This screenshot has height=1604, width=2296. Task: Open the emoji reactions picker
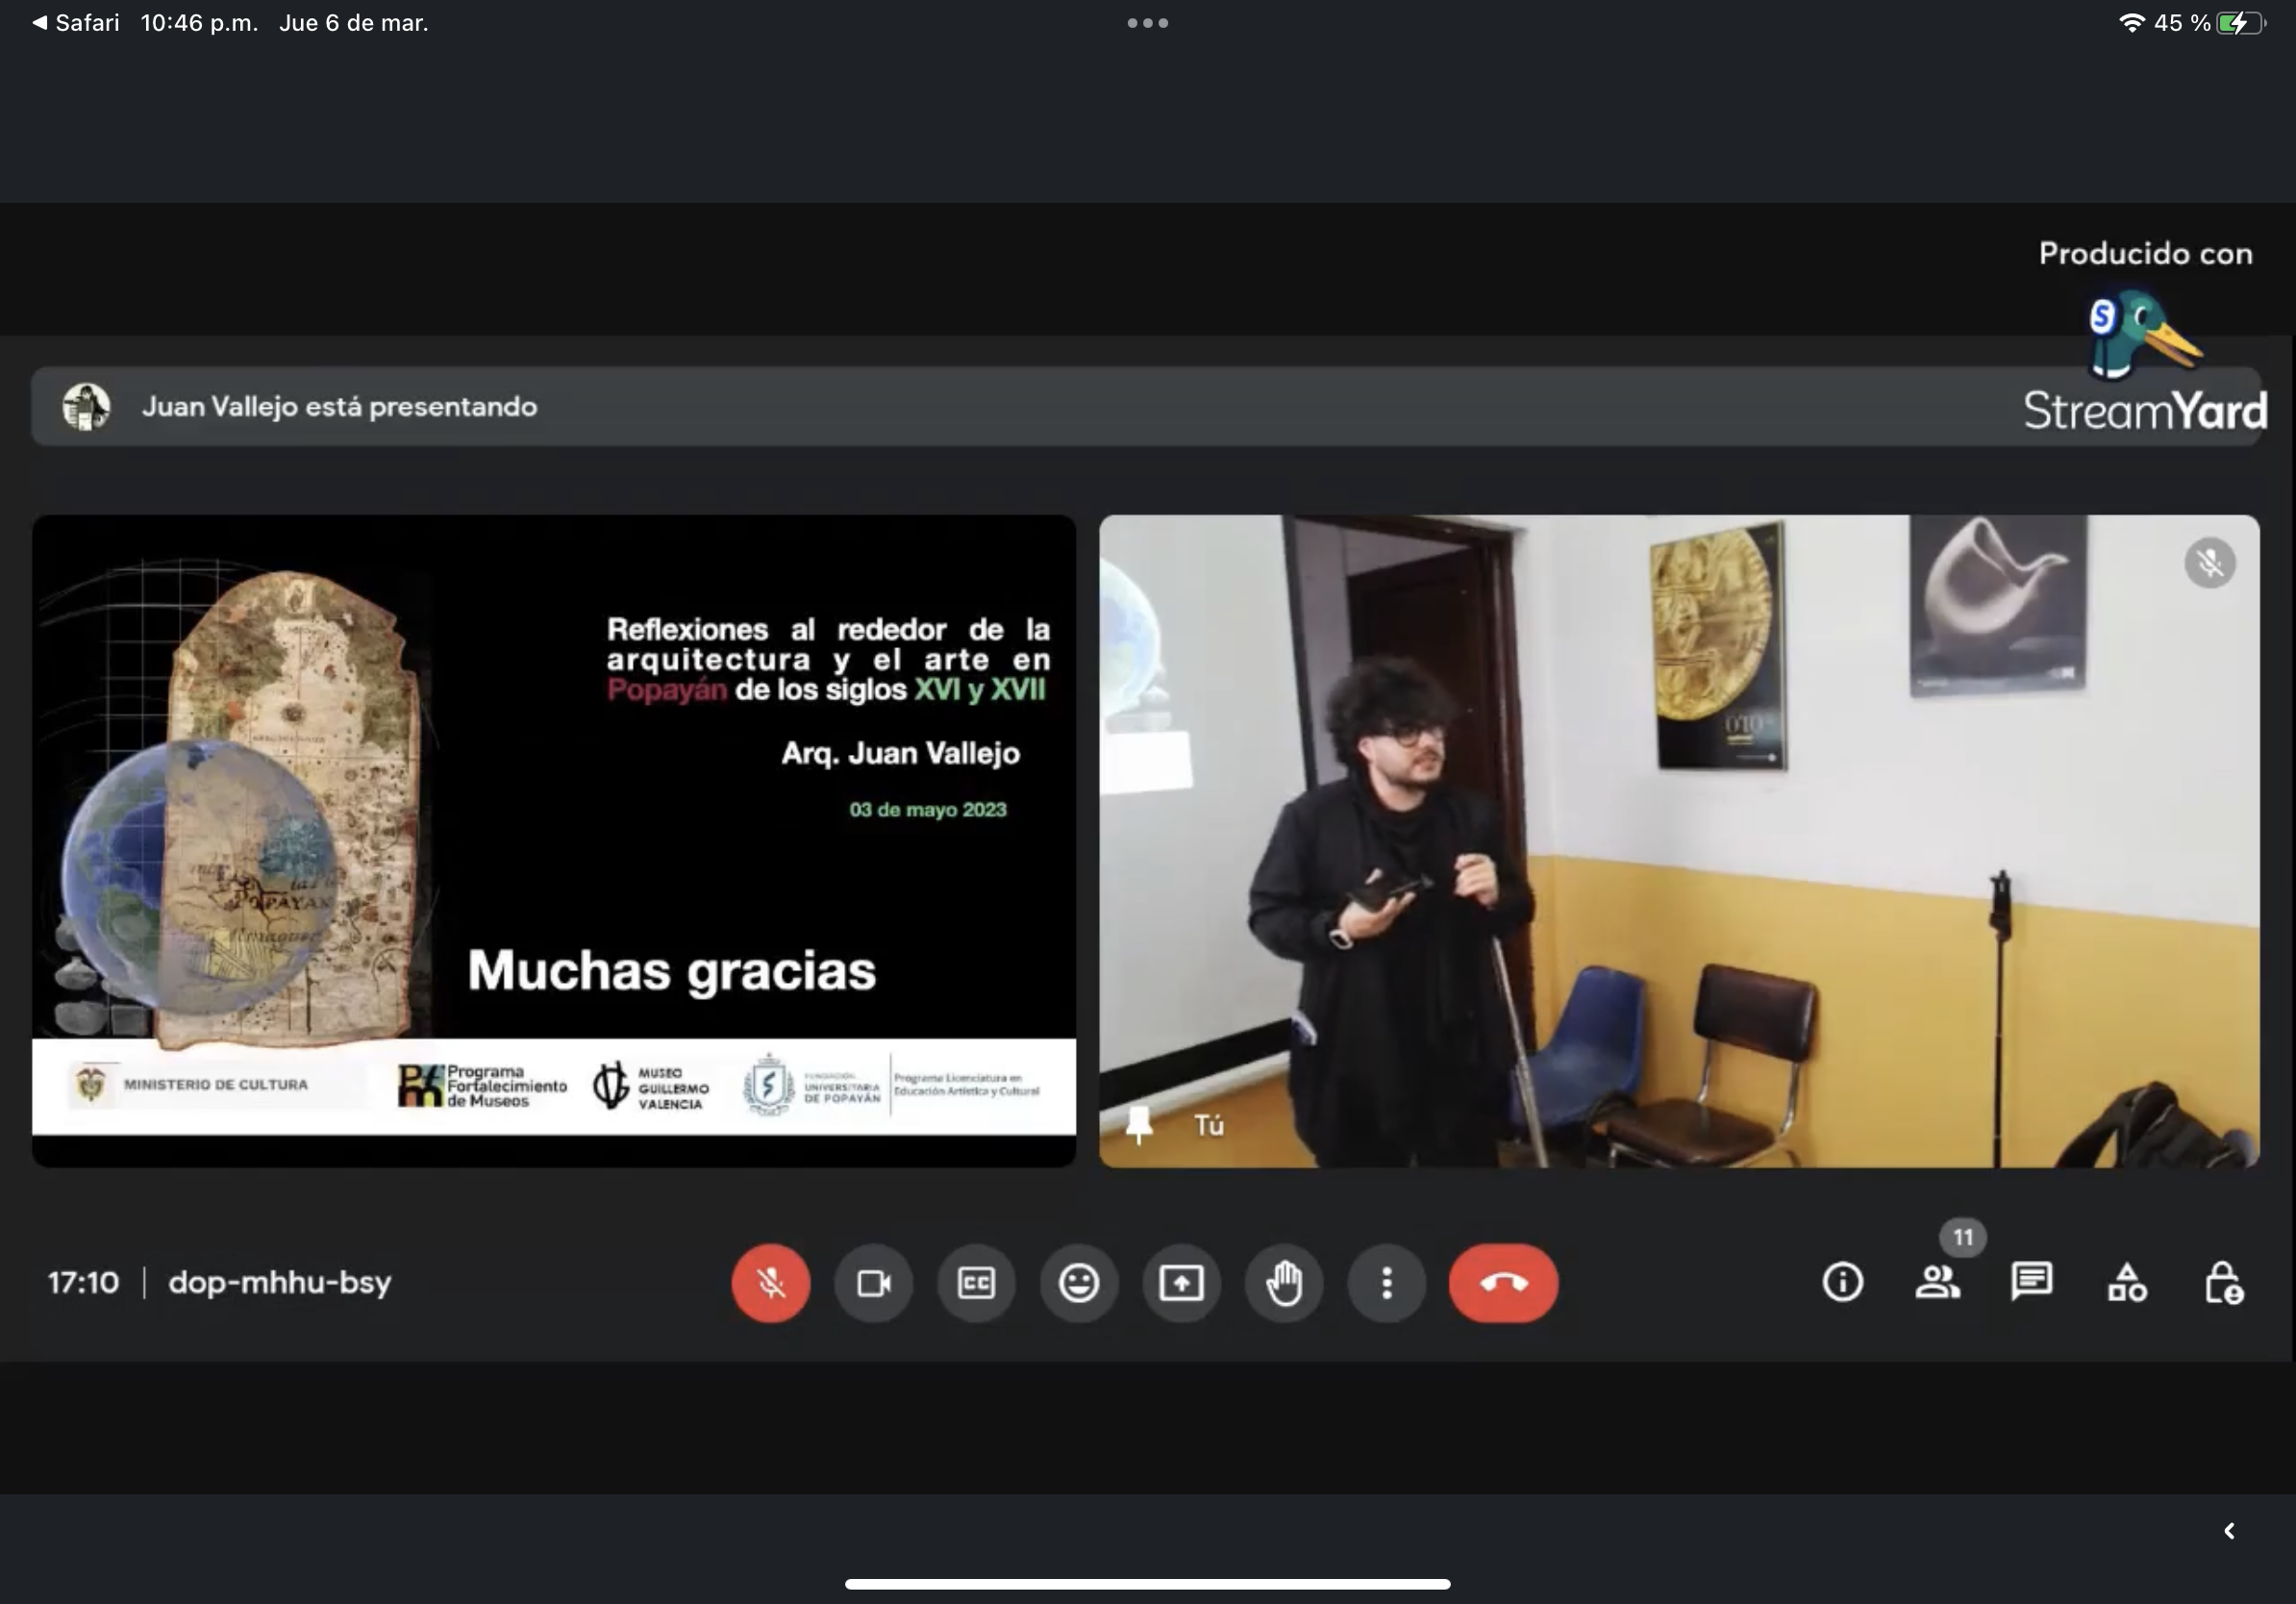coord(1079,1283)
